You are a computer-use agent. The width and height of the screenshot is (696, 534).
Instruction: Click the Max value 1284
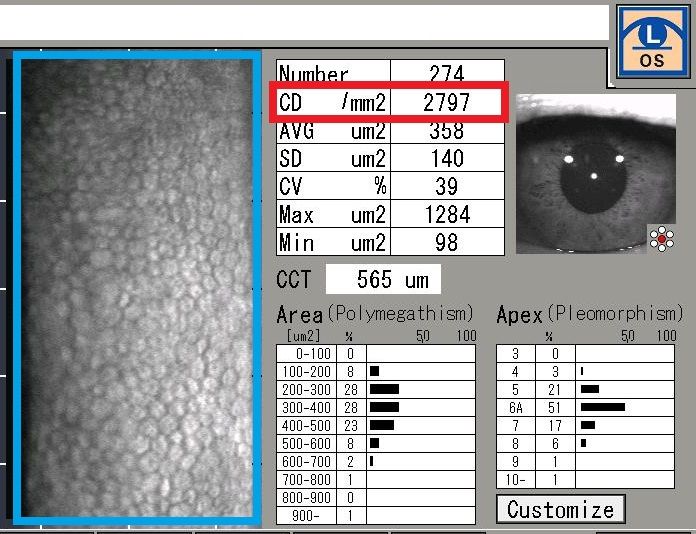pyautogui.click(x=447, y=214)
